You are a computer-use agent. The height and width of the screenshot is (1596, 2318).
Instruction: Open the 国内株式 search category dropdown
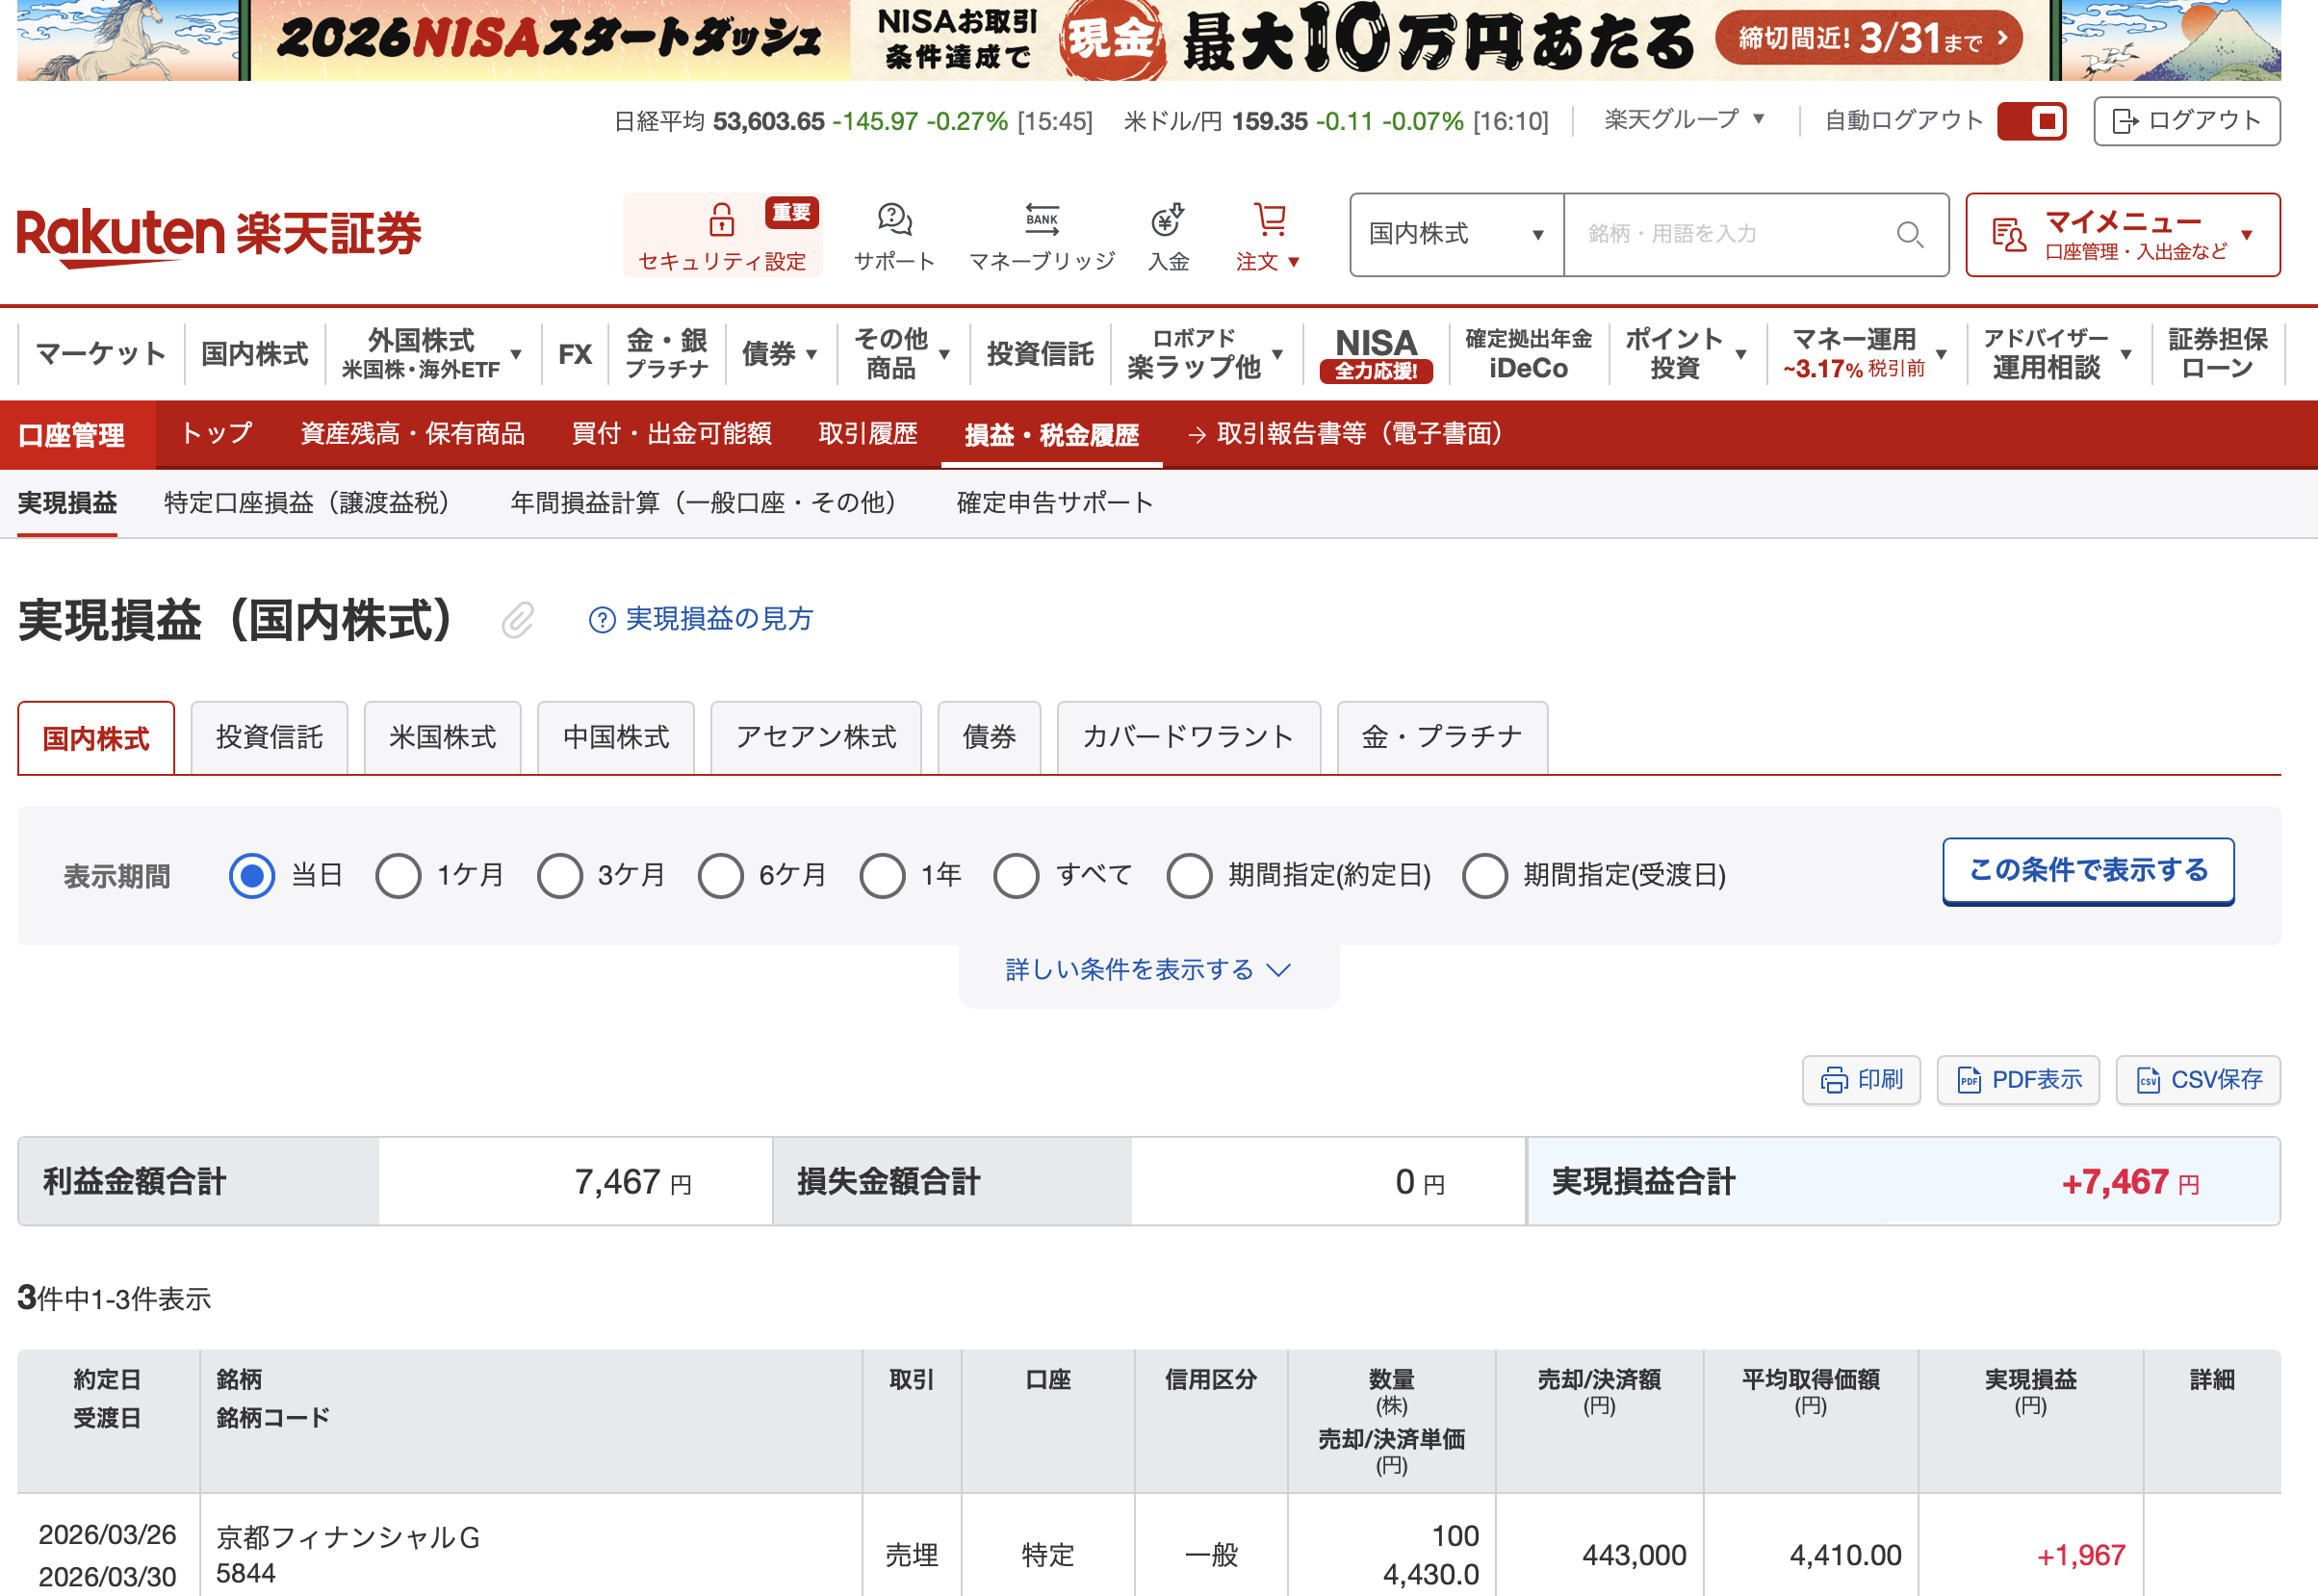pyautogui.click(x=1455, y=234)
